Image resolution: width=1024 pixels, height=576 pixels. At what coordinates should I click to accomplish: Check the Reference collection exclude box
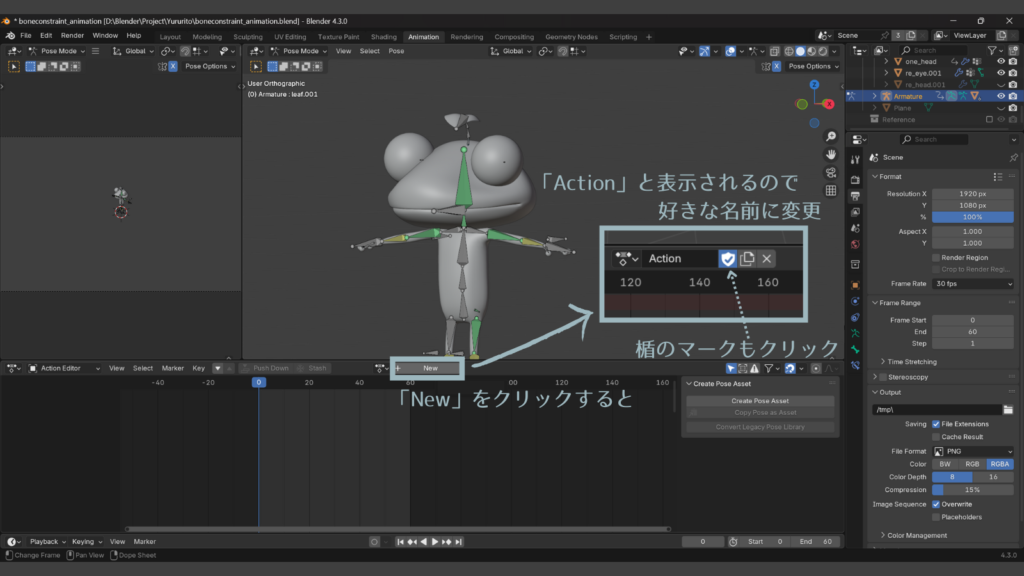(x=989, y=120)
